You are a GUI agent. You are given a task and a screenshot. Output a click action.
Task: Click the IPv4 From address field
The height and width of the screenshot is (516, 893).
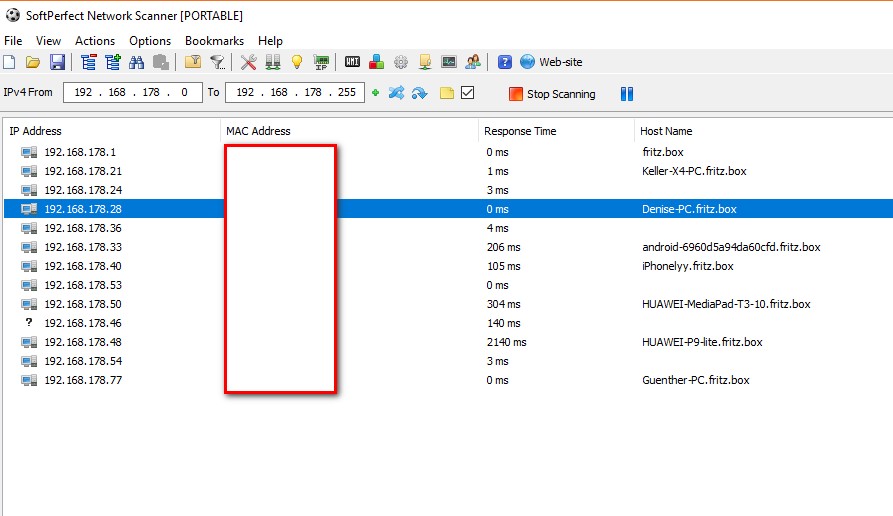pyautogui.click(x=133, y=92)
